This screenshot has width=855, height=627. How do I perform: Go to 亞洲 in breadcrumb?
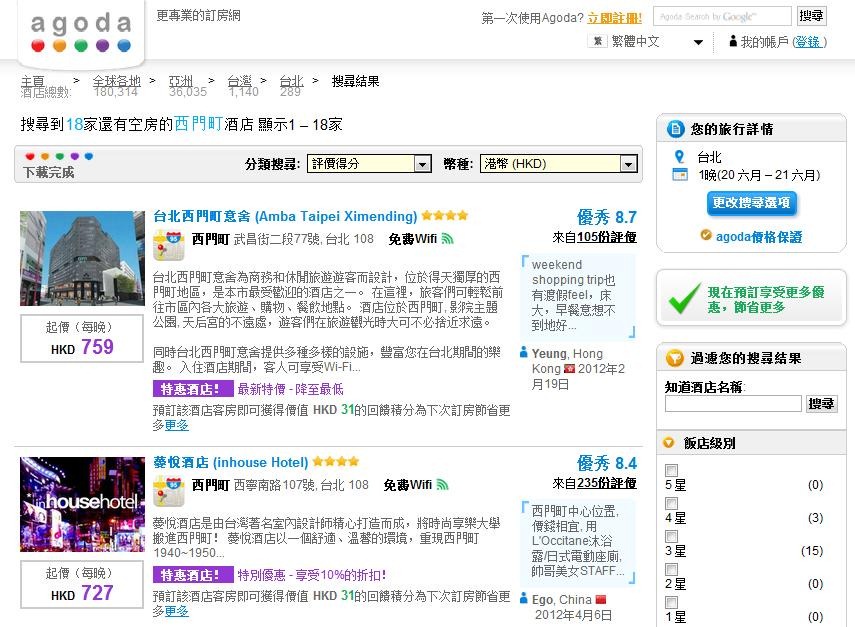pos(181,81)
